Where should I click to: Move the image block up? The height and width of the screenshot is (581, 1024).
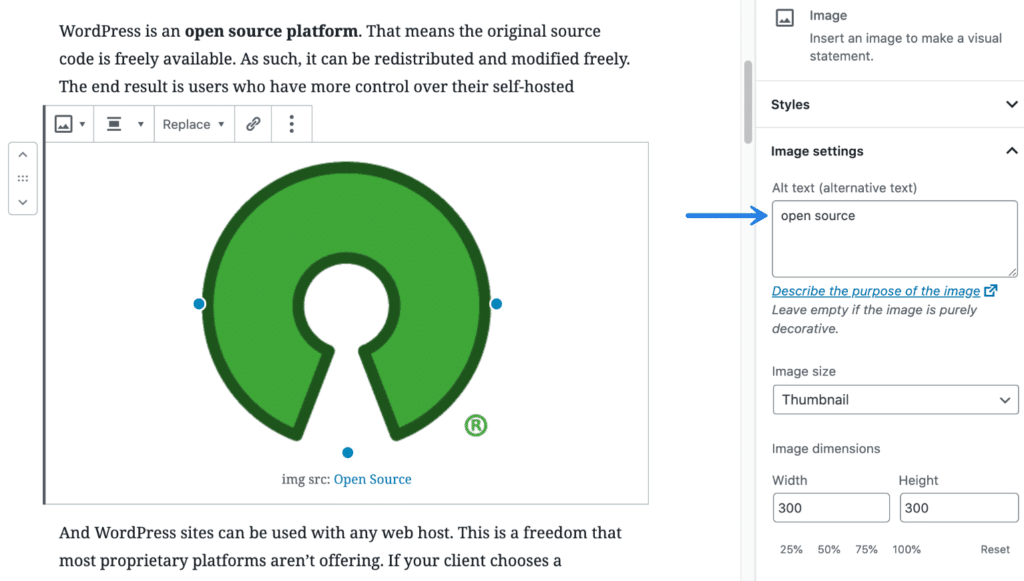point(23,155)
